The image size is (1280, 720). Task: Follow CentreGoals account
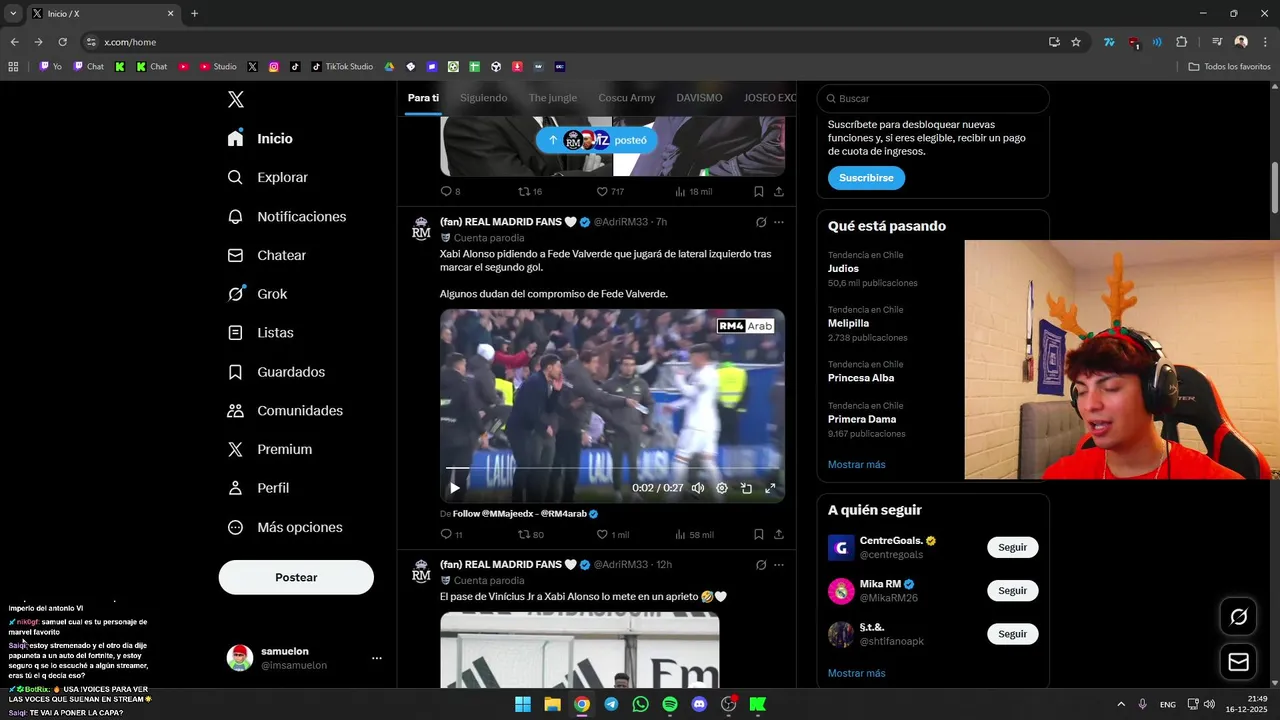(1012, 547)
